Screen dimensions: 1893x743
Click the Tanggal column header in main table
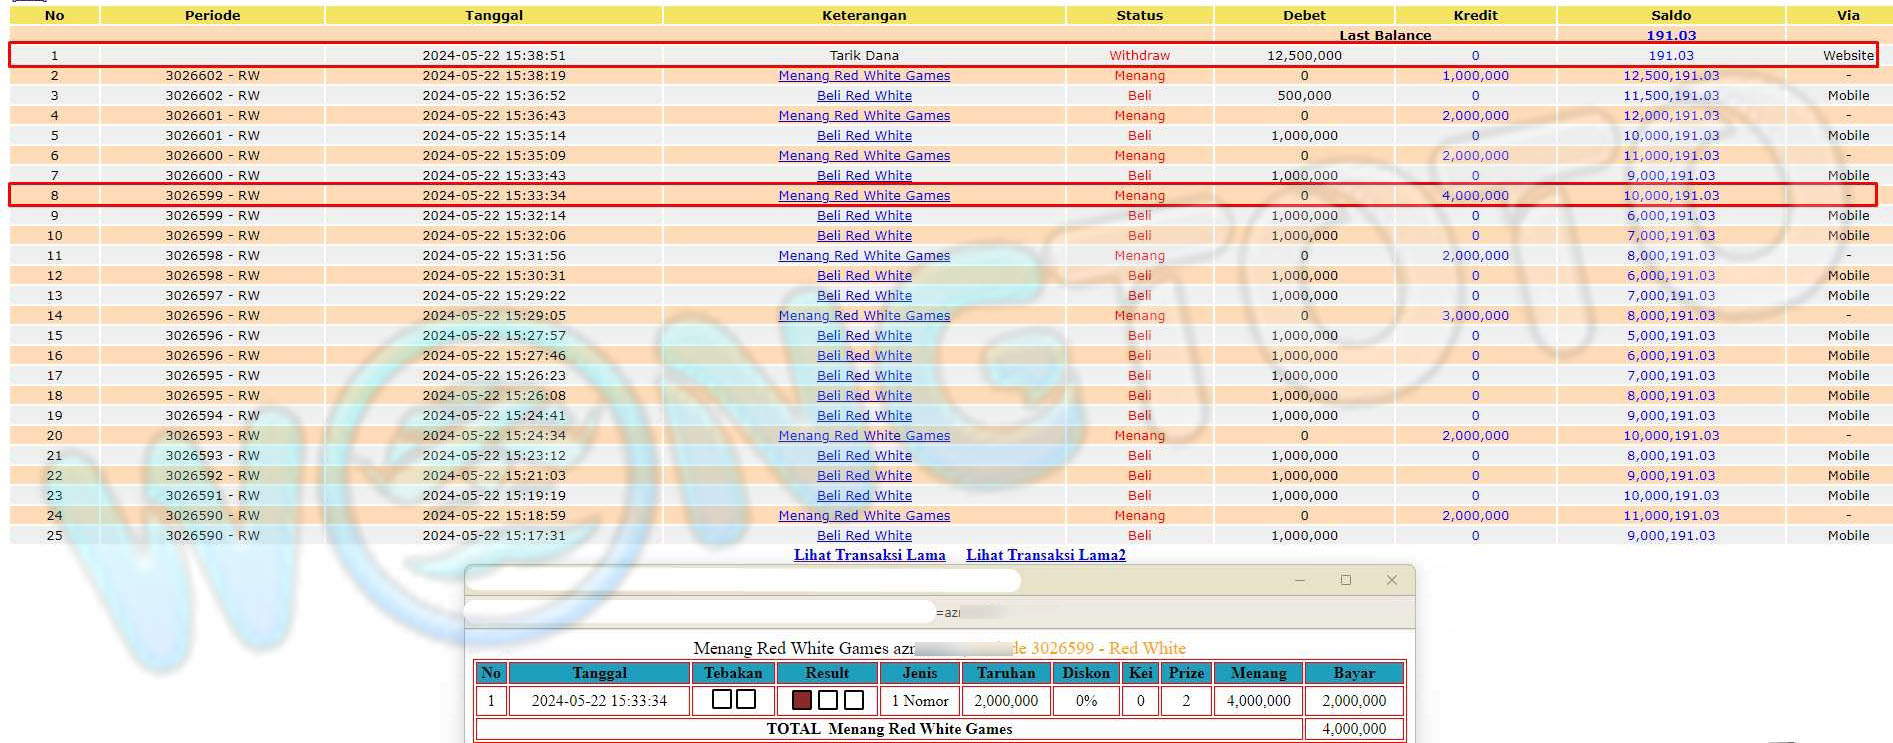(x=493, y=15)
